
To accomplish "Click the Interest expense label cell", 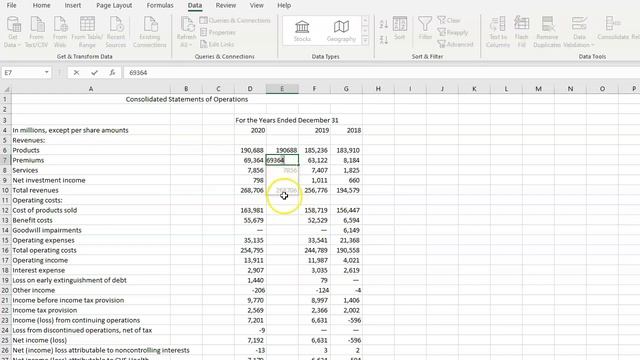I will pyautogui.click(x=91, y=270).
